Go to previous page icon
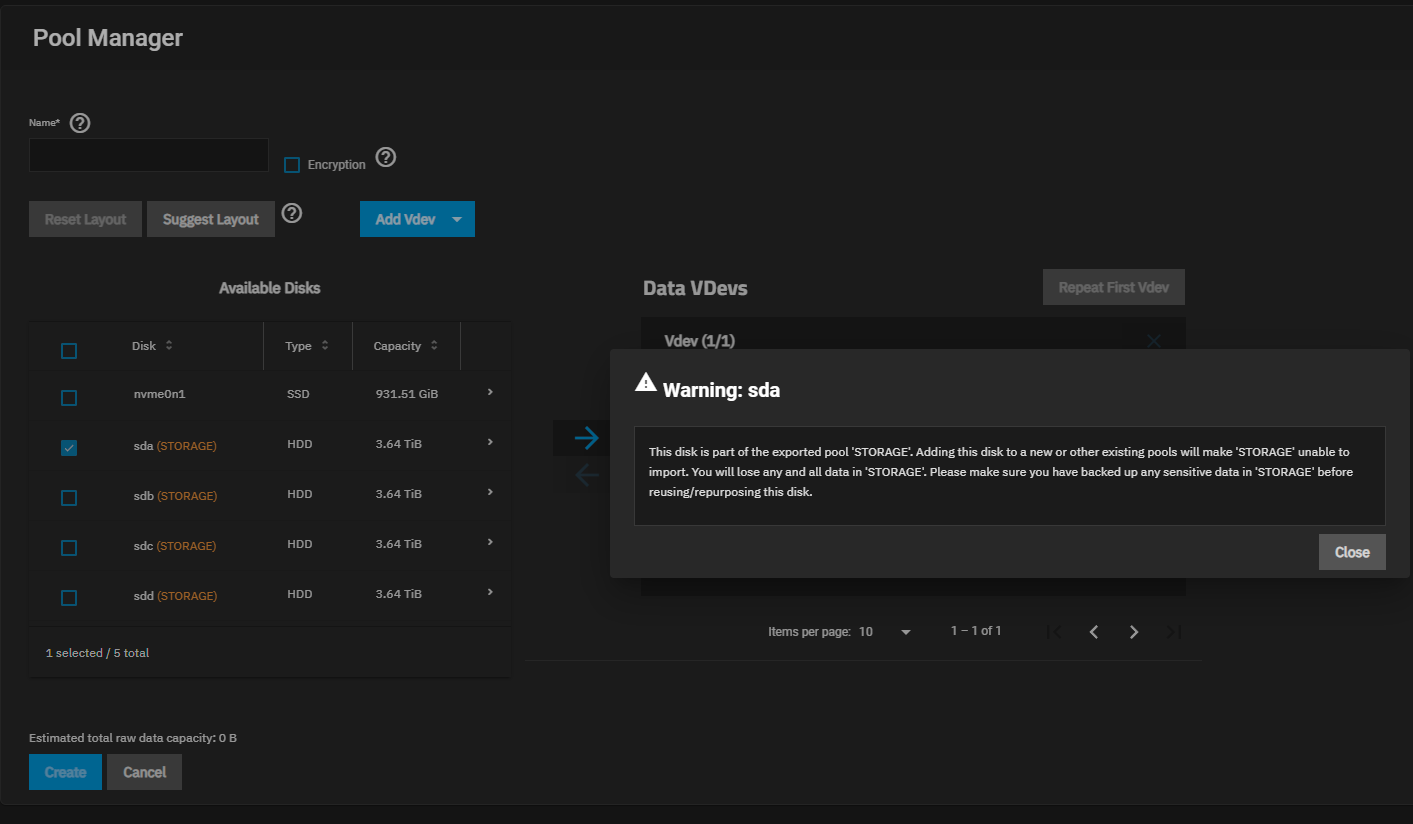 click(x=1094, y=632)
